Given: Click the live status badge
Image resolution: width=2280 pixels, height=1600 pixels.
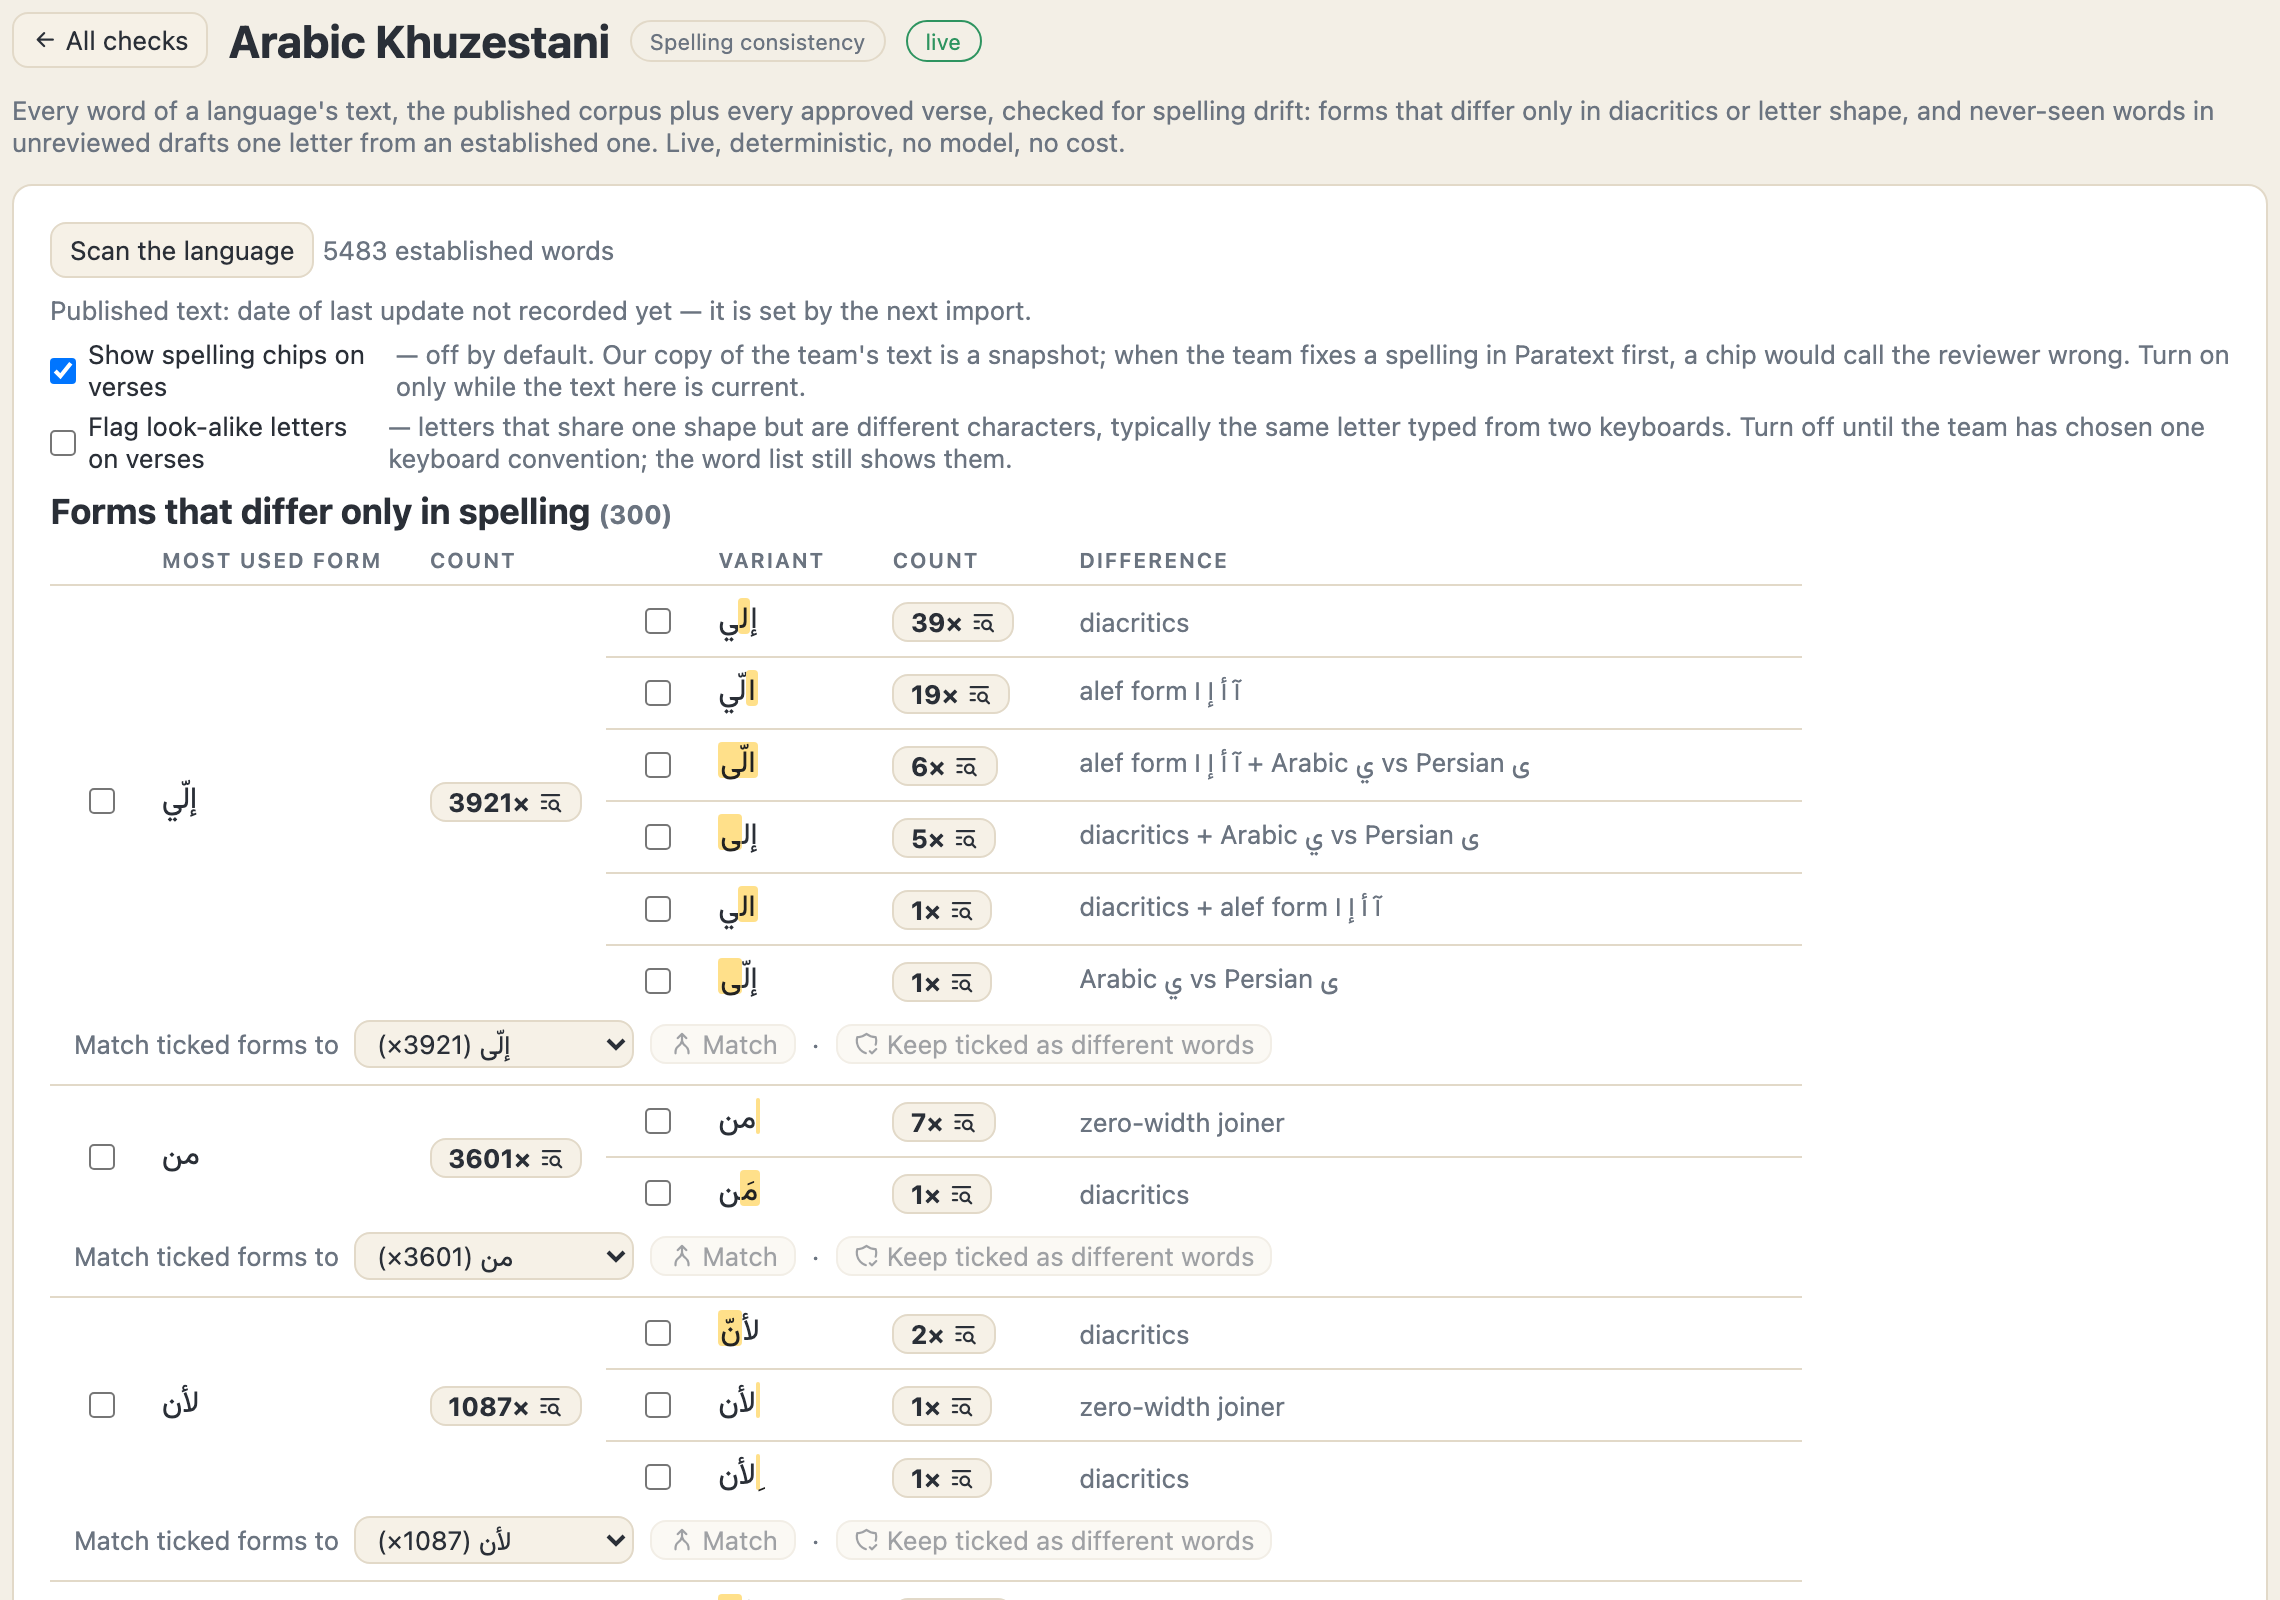Looking at the screenshot, I should click(x=943, y=42).
